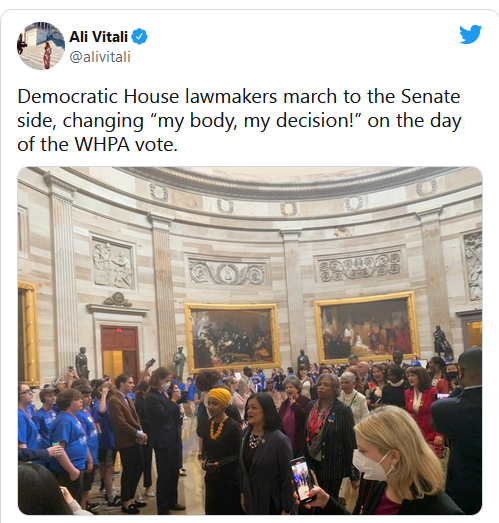Click the dark statue beside the right painting

442,343
